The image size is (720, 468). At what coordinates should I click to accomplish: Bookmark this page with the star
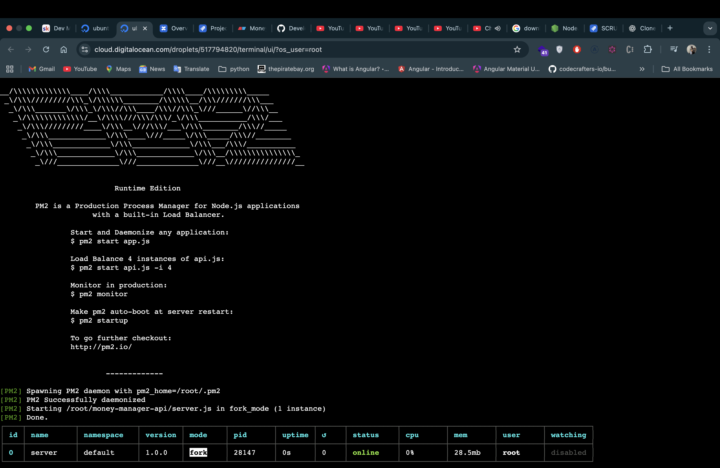517,50
